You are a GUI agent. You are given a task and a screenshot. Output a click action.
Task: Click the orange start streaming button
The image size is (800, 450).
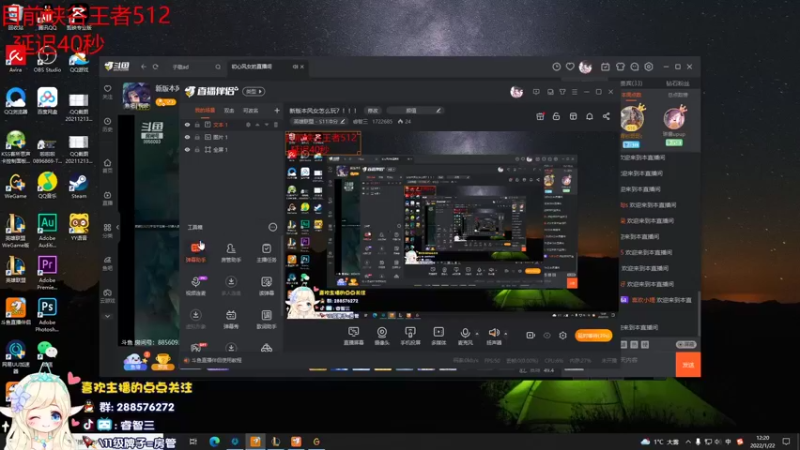coord(593,335)
